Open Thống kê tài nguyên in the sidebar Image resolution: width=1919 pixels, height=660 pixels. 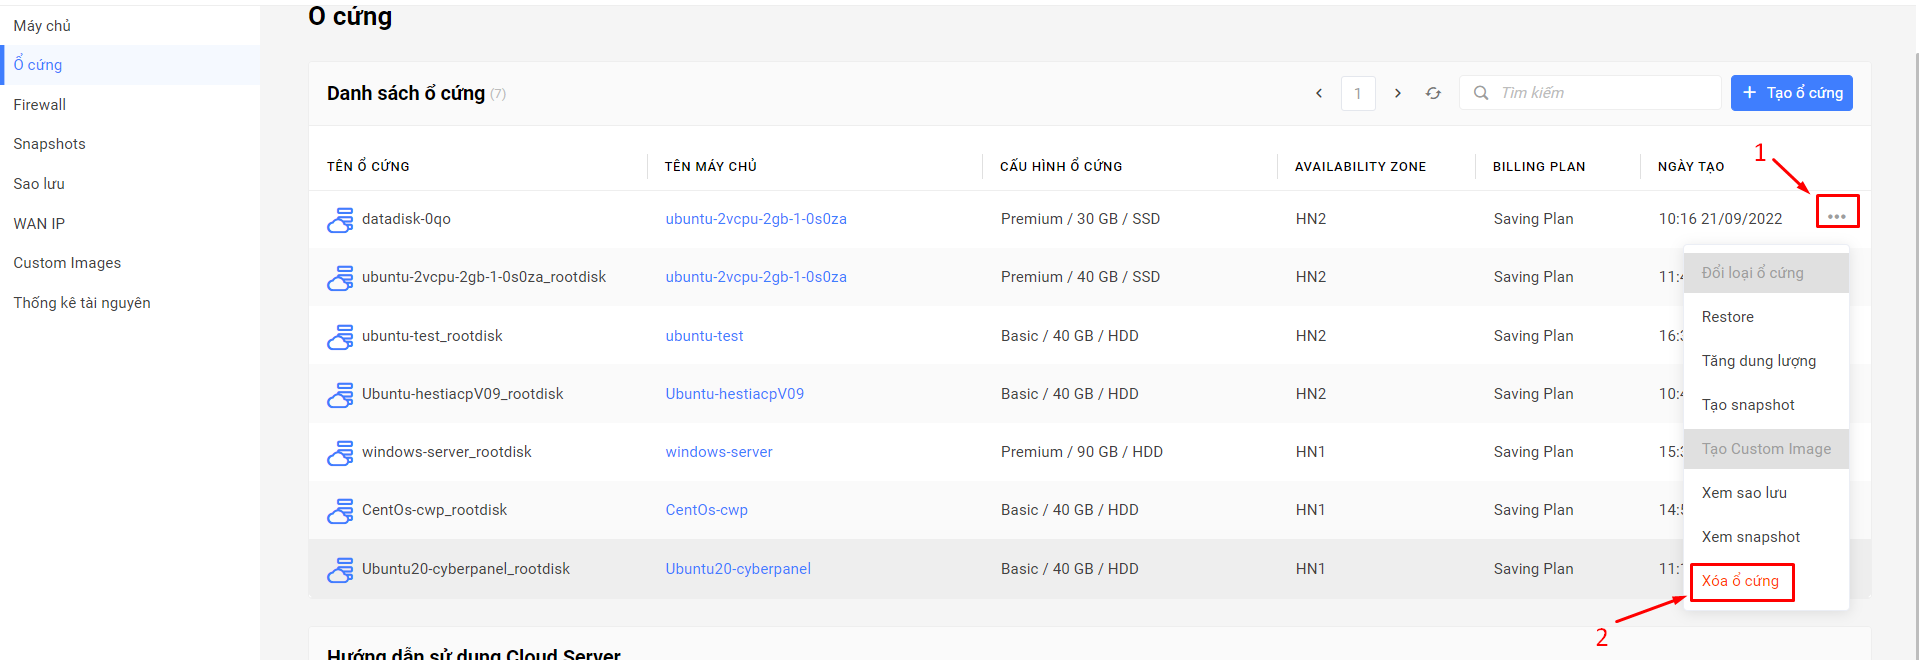click(82, 303)
